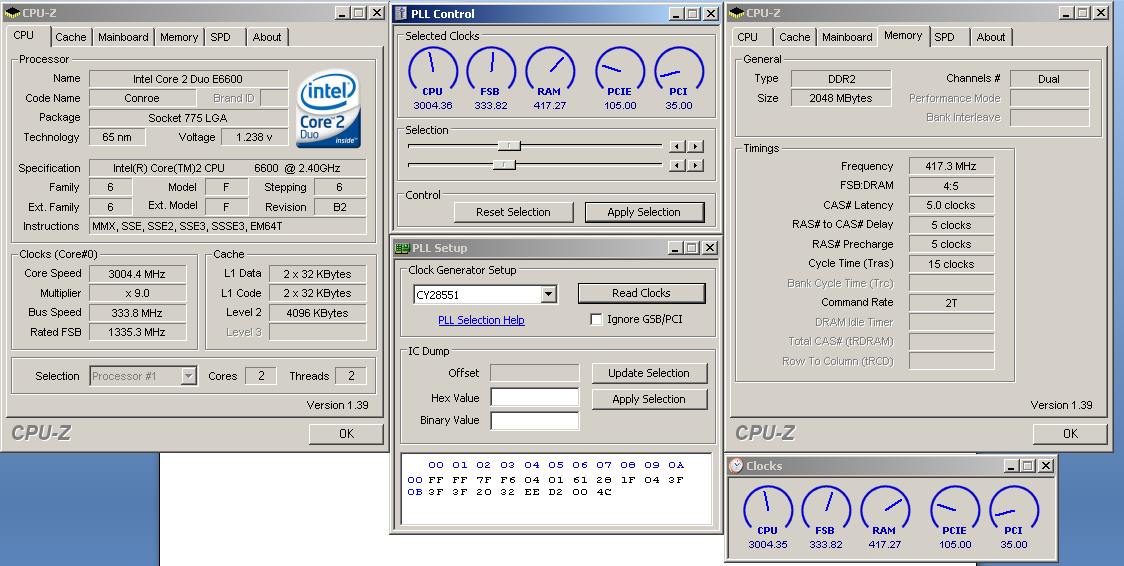Enable the Ignore GSB/PCI checkbox

pos(597,320)
